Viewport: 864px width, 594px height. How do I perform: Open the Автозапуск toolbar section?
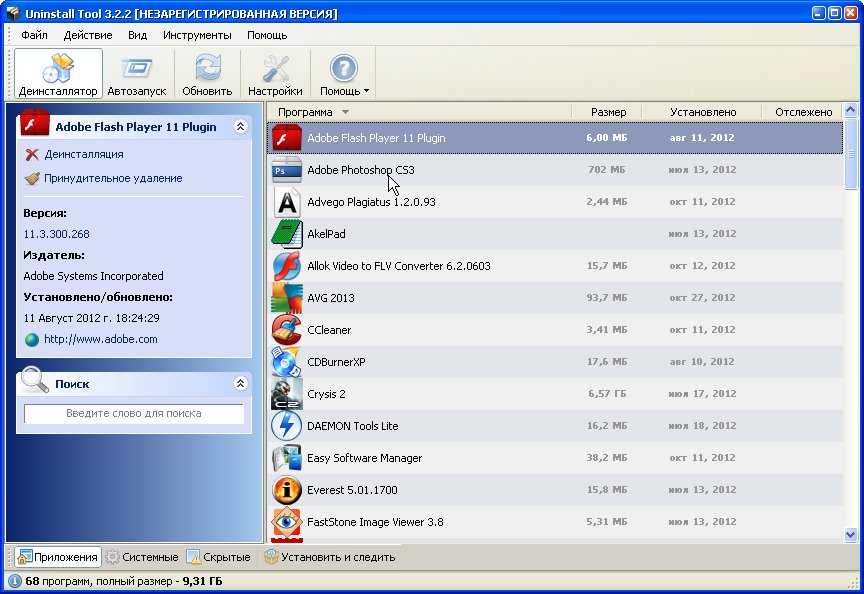[x=137, y=74]
